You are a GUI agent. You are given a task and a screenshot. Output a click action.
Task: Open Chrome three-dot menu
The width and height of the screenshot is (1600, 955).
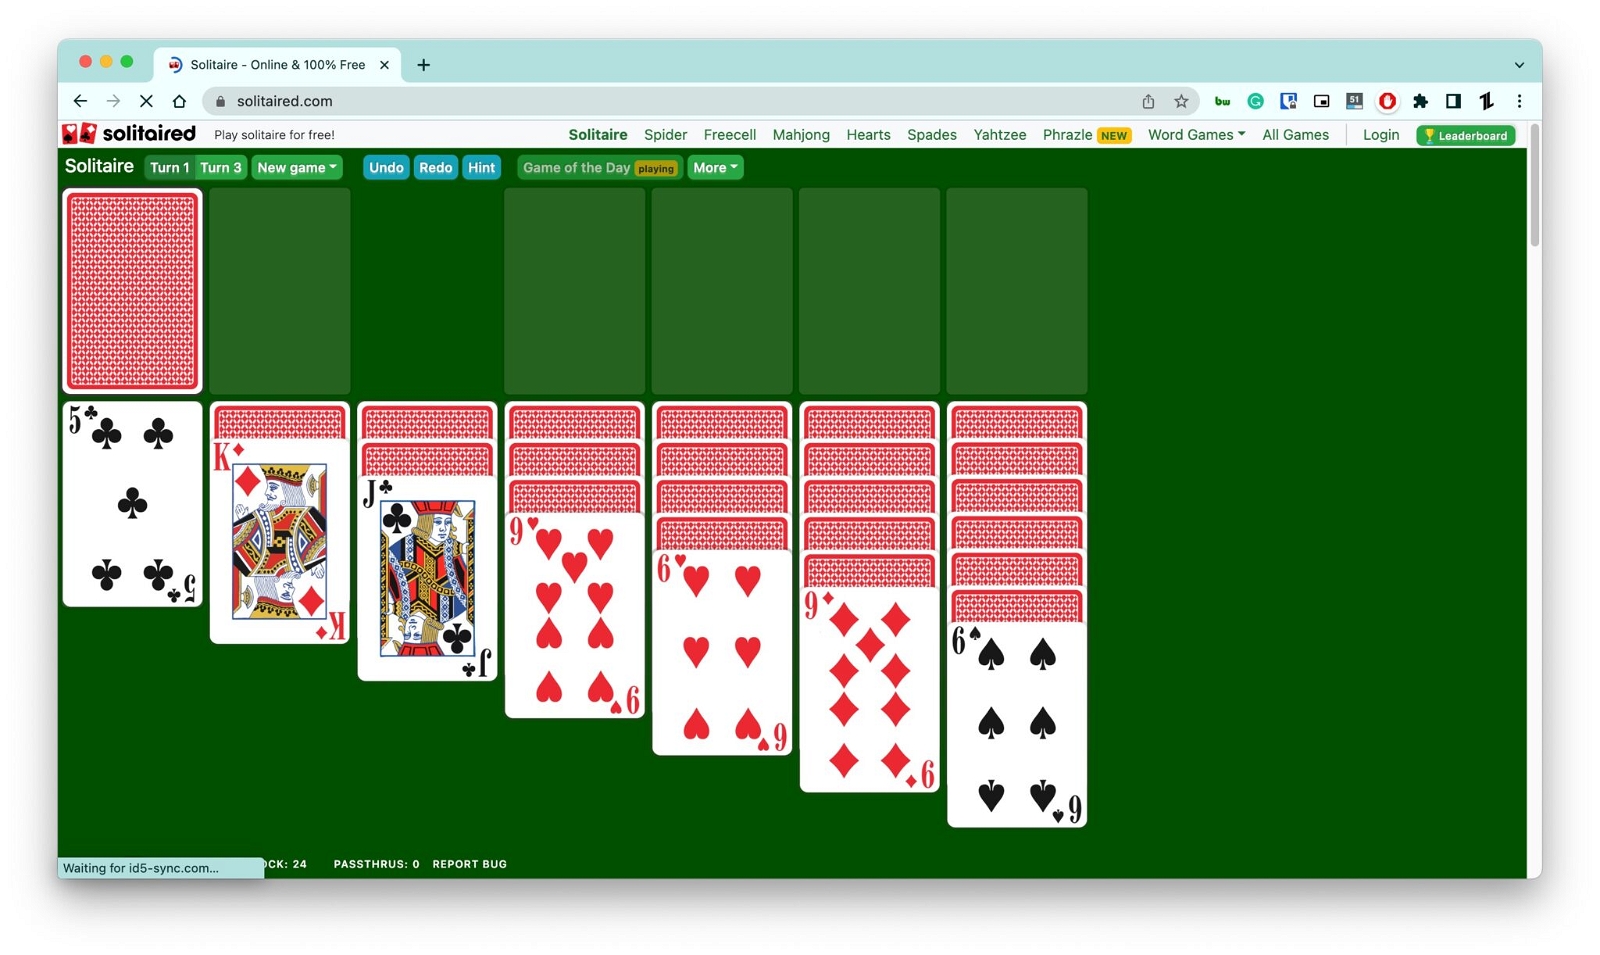(x=1519, y=101)
